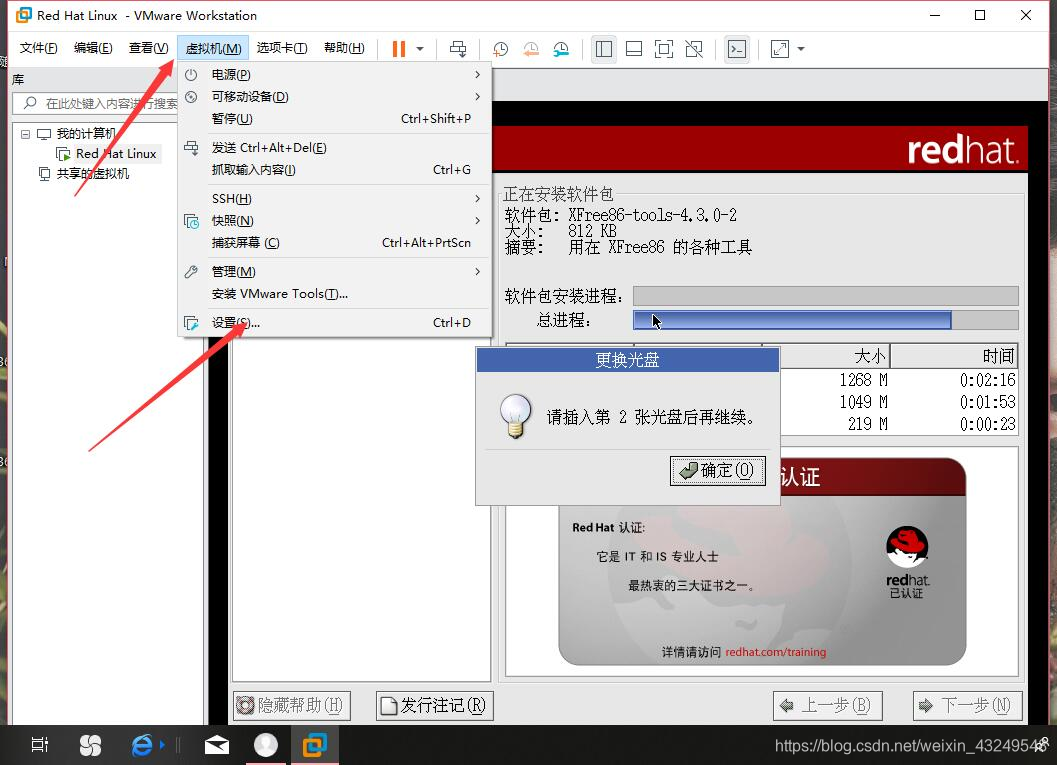This screenshot has width=1057, height=765.
Task: Expand the SSH(H) submenu
Action: pos(334,199)
